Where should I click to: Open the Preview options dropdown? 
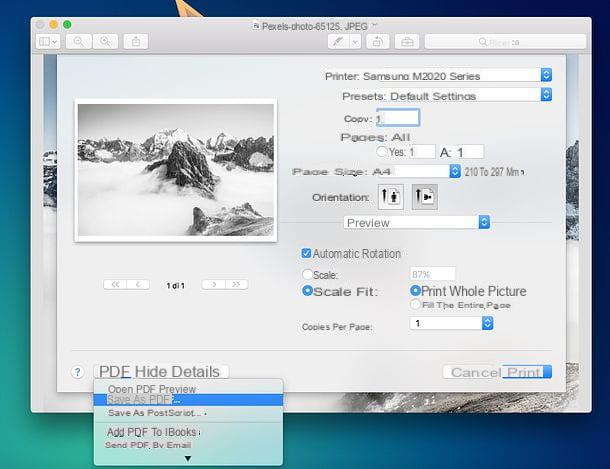point(417,222)
